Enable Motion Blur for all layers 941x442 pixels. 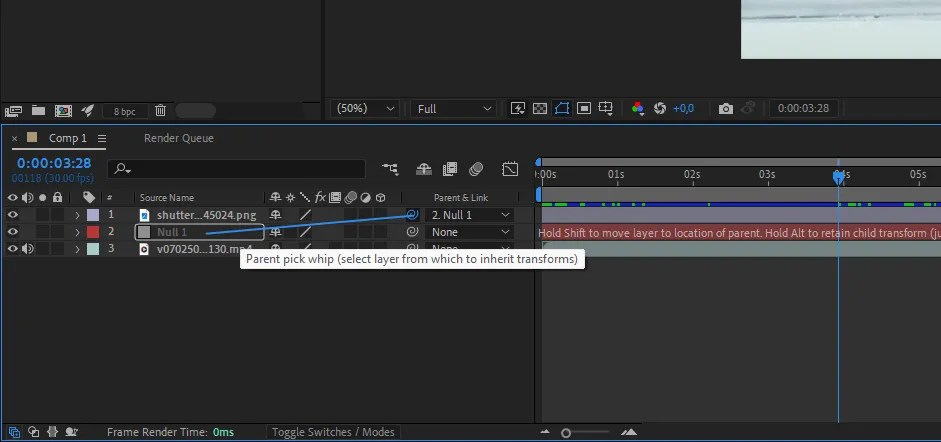(476, 169)
